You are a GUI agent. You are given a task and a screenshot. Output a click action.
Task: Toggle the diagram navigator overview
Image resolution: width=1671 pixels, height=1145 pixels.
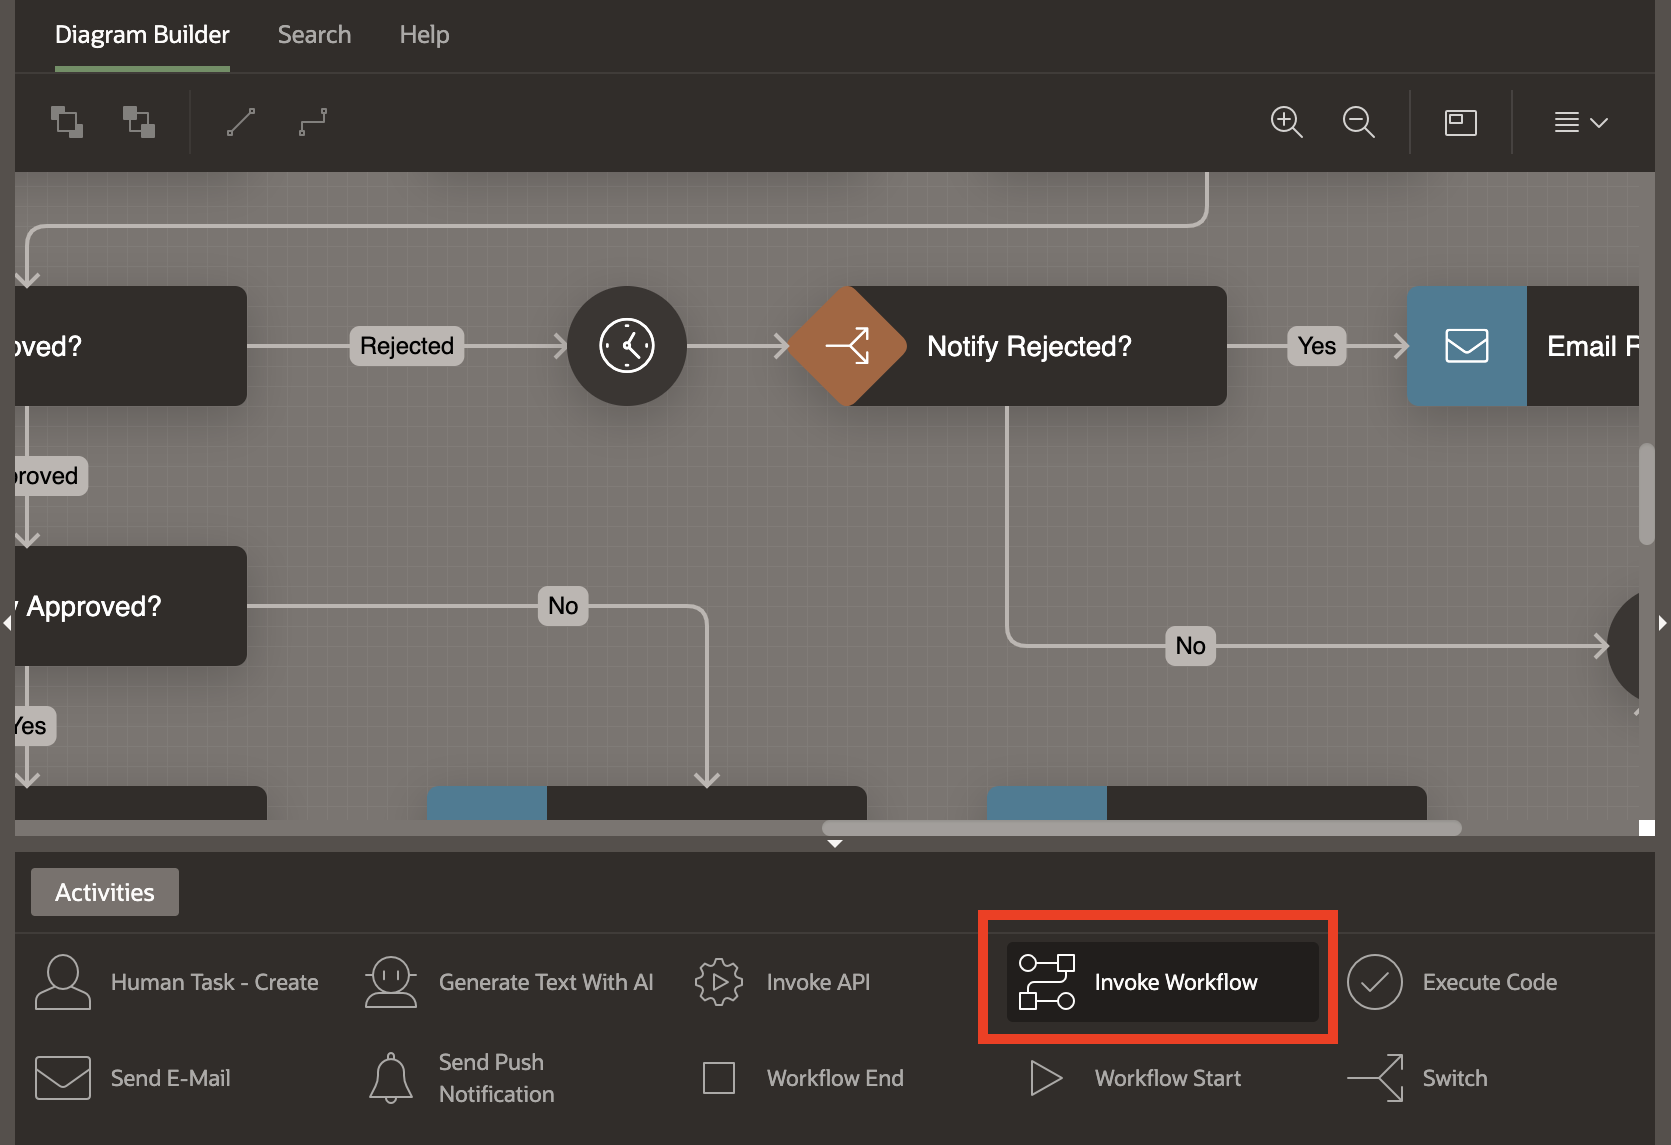[1460, 122]
